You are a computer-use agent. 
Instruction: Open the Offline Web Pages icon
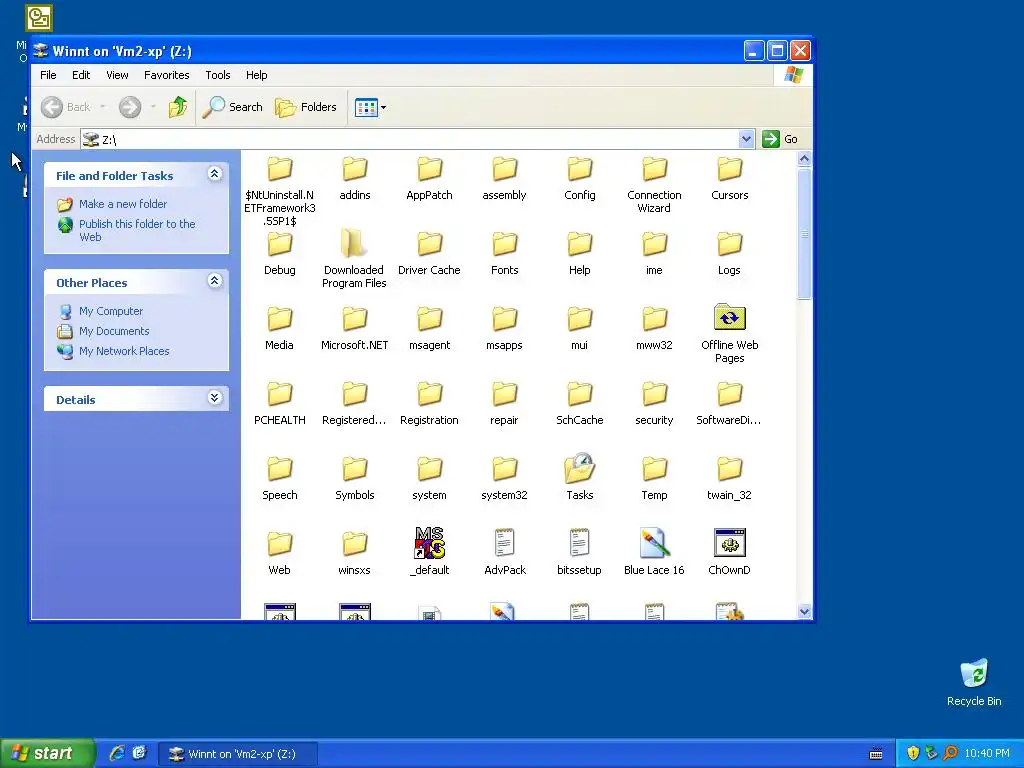click(729, 318)
